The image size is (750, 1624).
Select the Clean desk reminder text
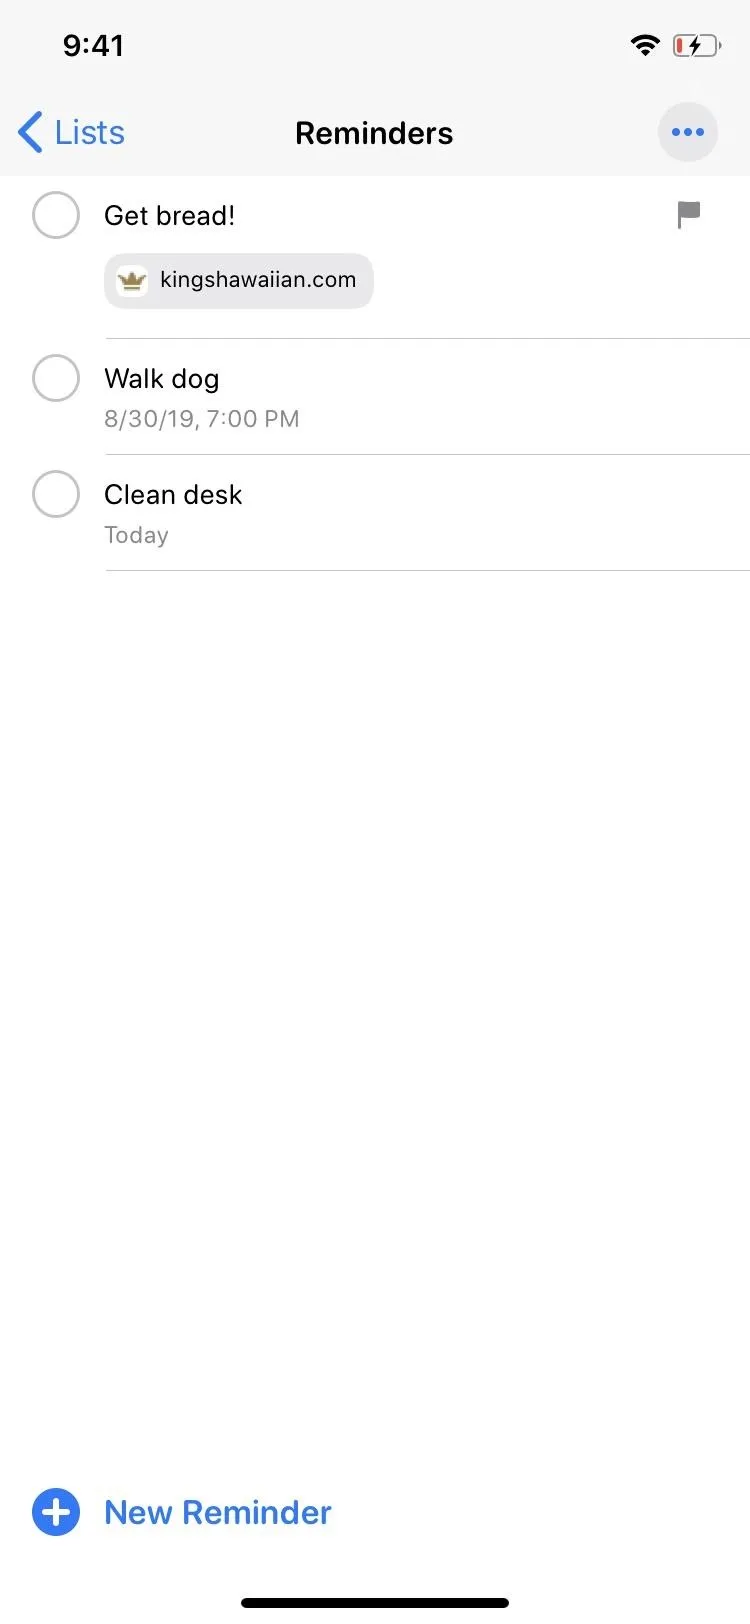[173, 495]
